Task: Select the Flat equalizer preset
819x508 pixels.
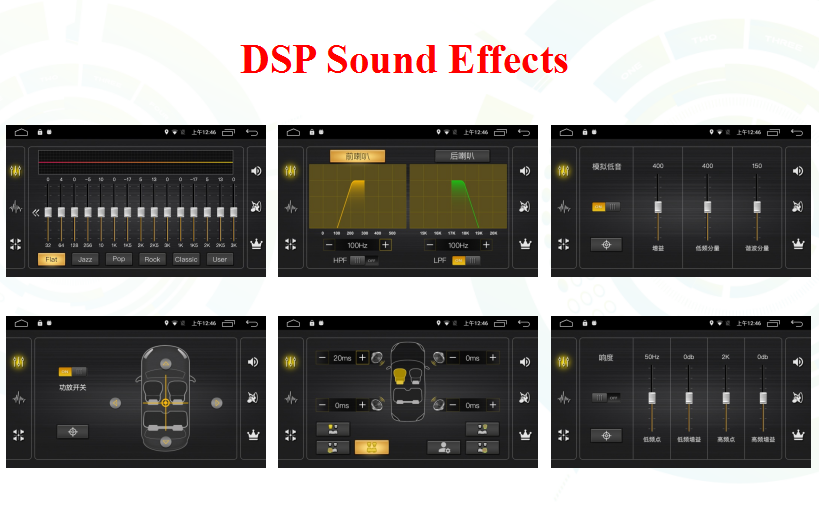Action: (x=51, y=259)
